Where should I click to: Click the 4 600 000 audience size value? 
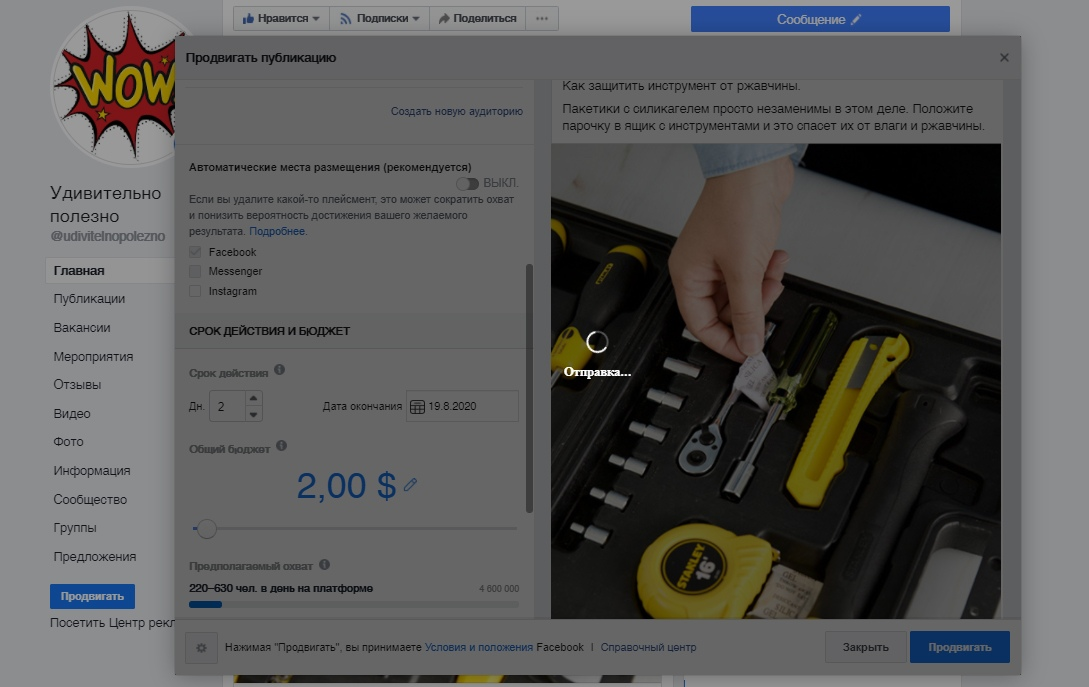tap(499, 588)
